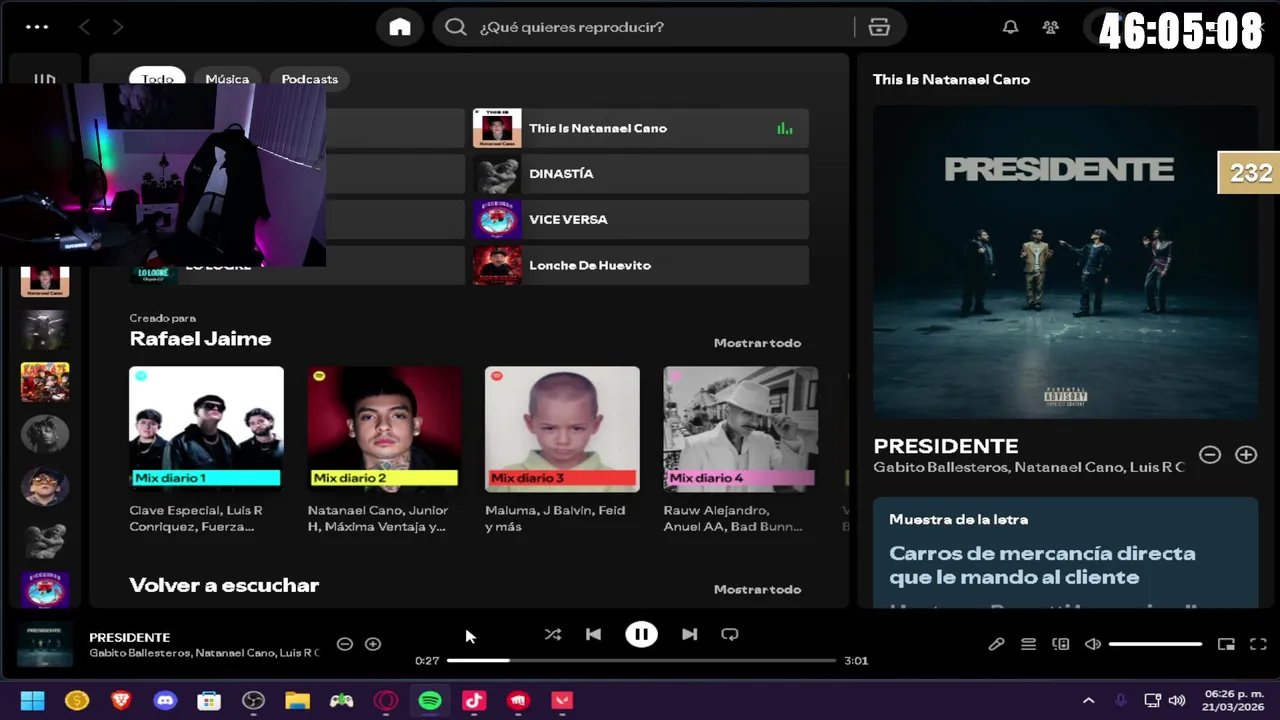The image size is (1280, 720).
Task: Open the PRESIDENTE cover art in right panel
Action: (x=1065, y=262)
